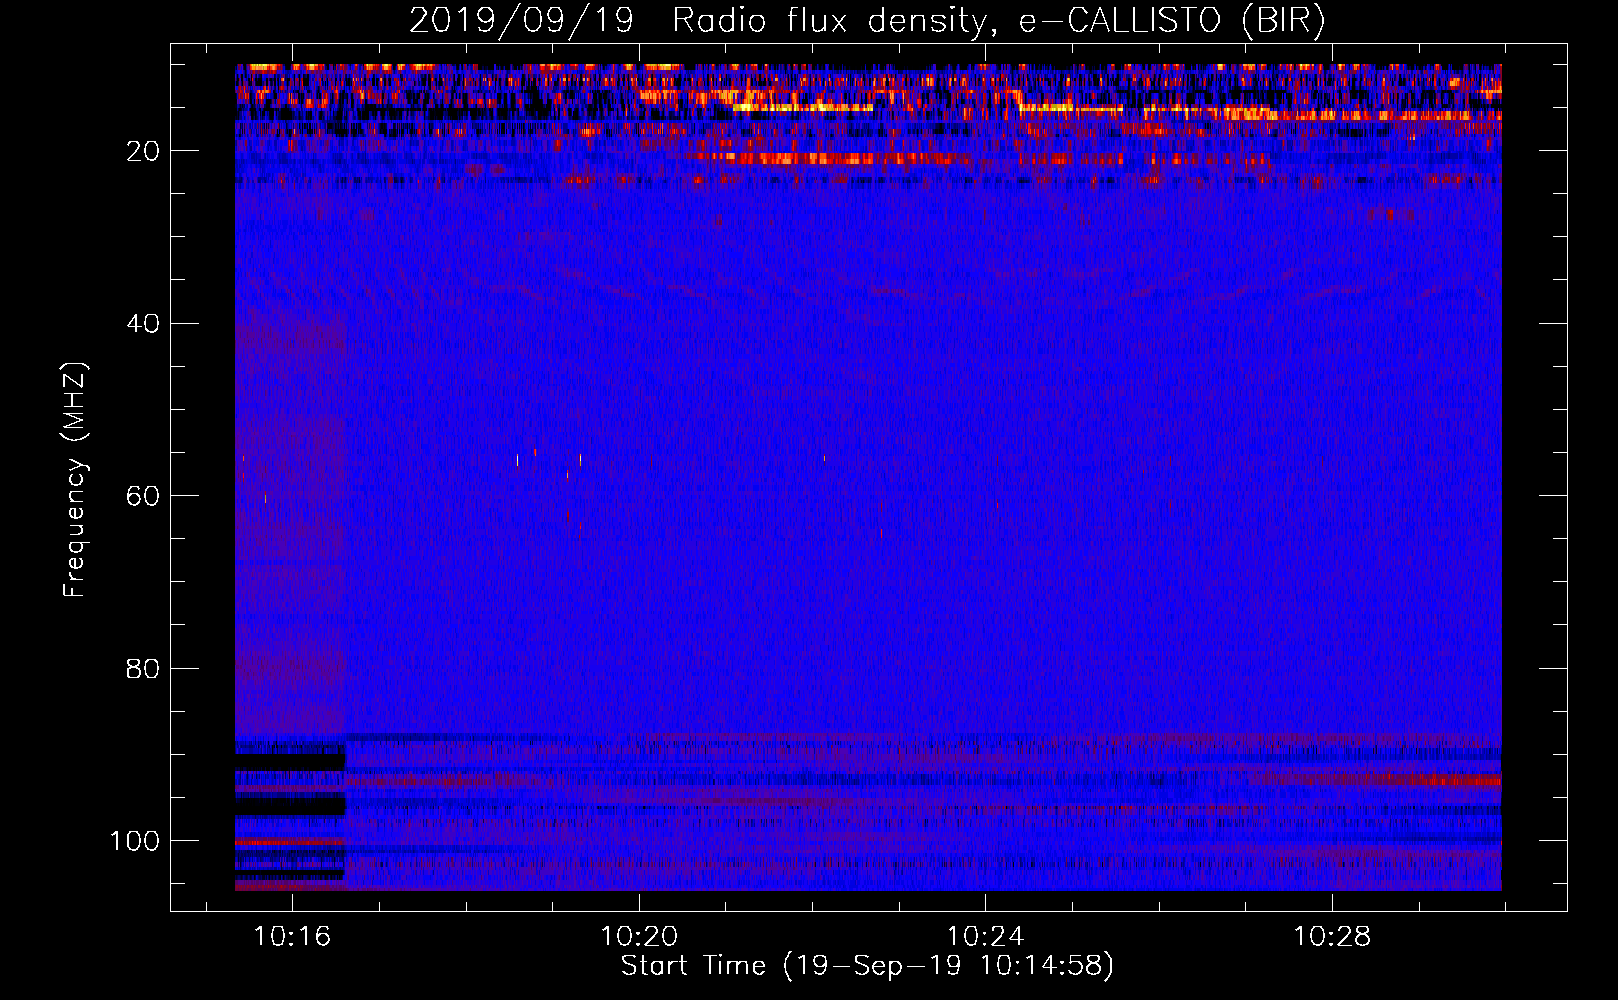This screenshot has width=1618, height=1000.
Task: Click the frequency tick label '100'
Action: [135, 841]
